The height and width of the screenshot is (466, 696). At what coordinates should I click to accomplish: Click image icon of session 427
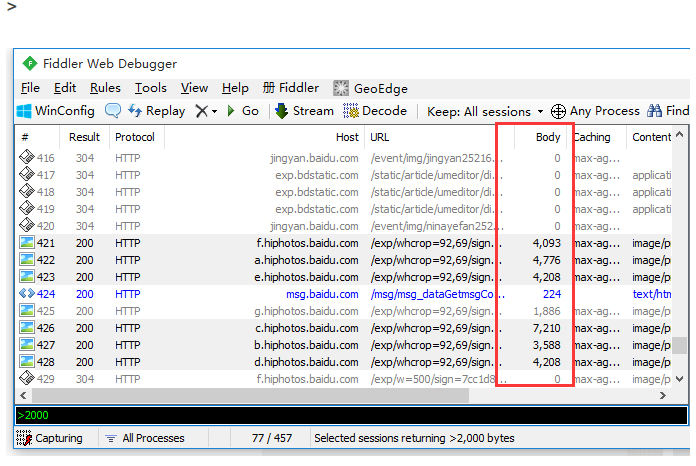click(x=27, y=344)
